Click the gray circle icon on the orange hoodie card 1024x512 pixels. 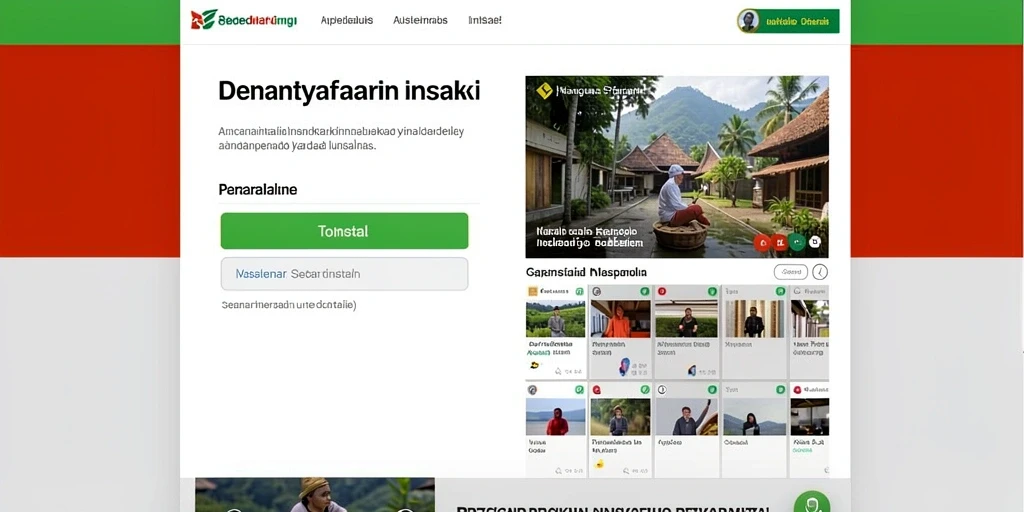tap(597, 291)
